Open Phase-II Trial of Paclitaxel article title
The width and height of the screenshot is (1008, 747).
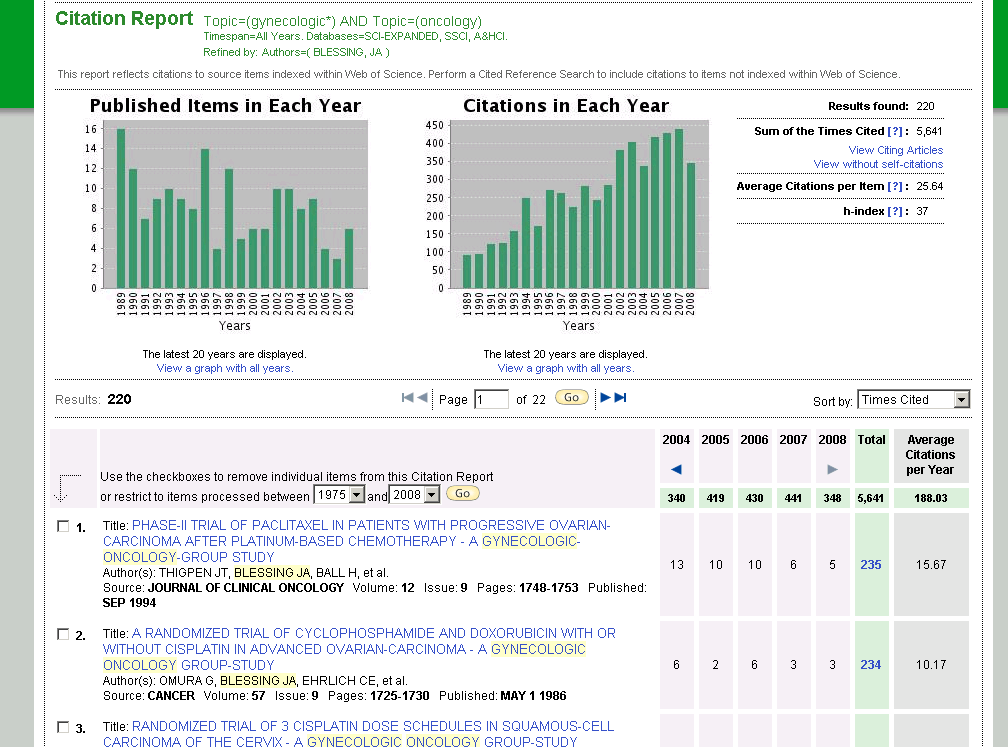pos(357,541)
